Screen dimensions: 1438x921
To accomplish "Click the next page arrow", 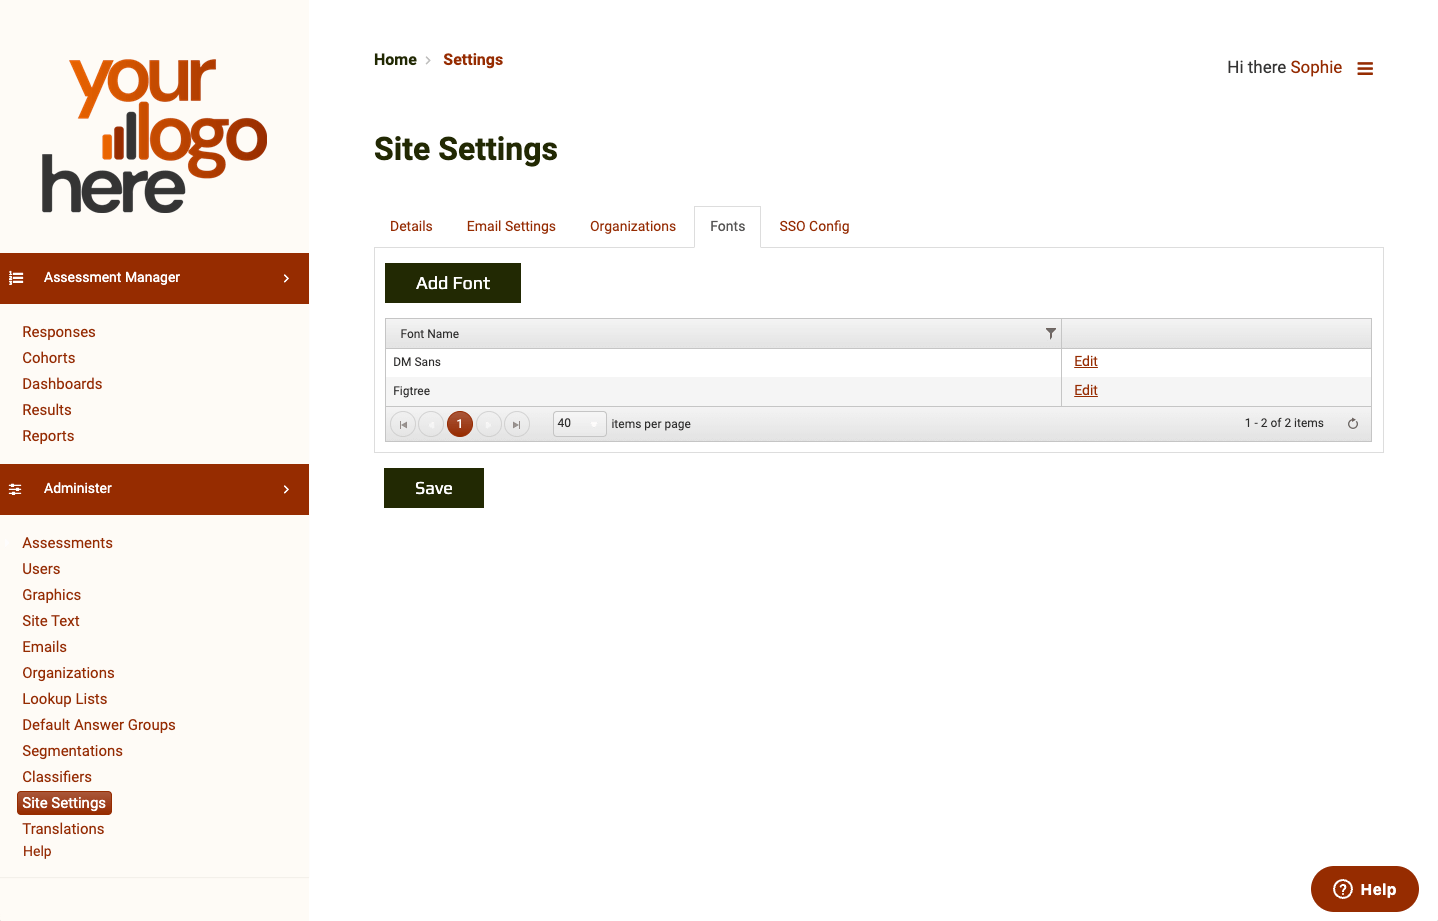I will click(488, 423).
